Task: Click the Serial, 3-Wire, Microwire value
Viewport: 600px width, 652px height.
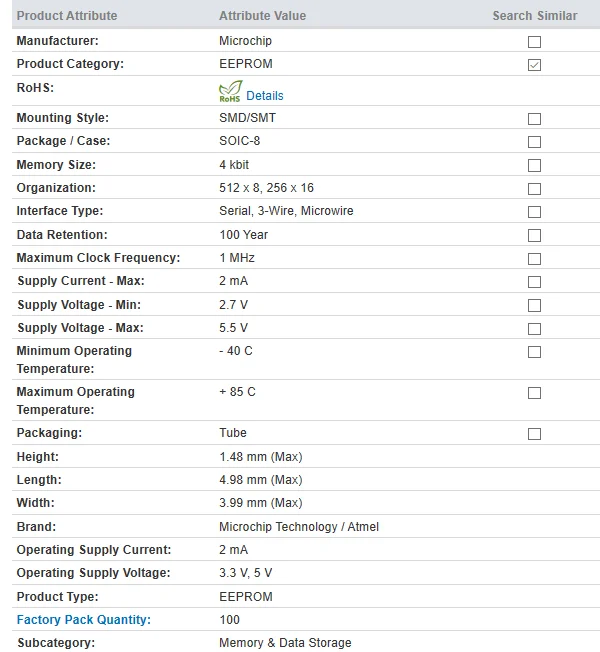Action: (286, 211)
